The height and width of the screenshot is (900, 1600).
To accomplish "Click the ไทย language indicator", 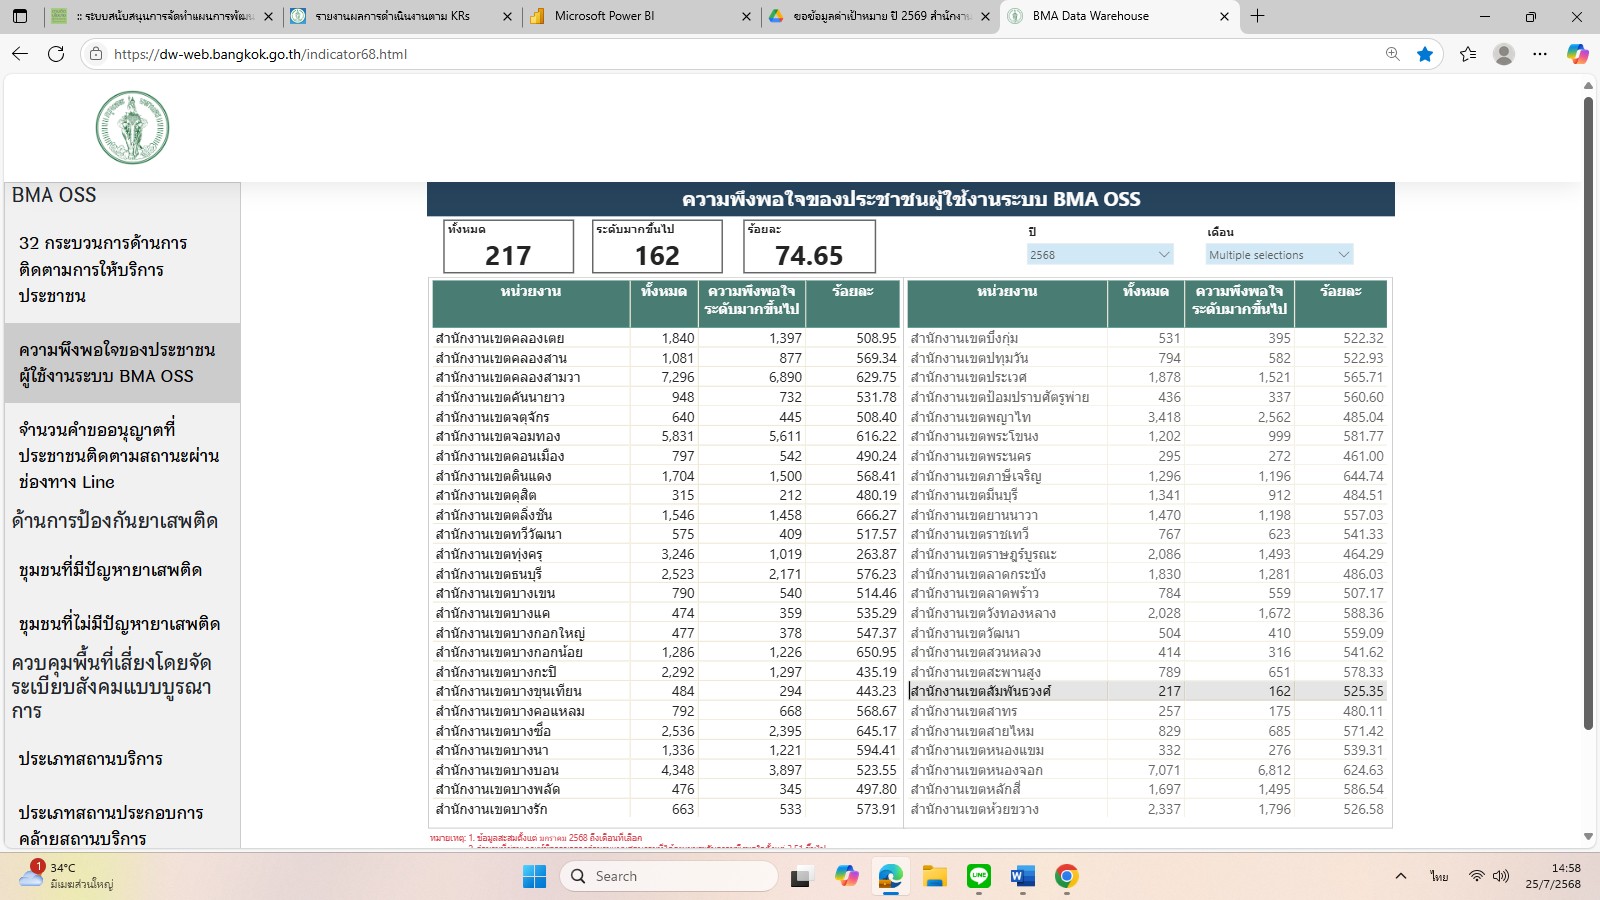I will pos(1439,876).
